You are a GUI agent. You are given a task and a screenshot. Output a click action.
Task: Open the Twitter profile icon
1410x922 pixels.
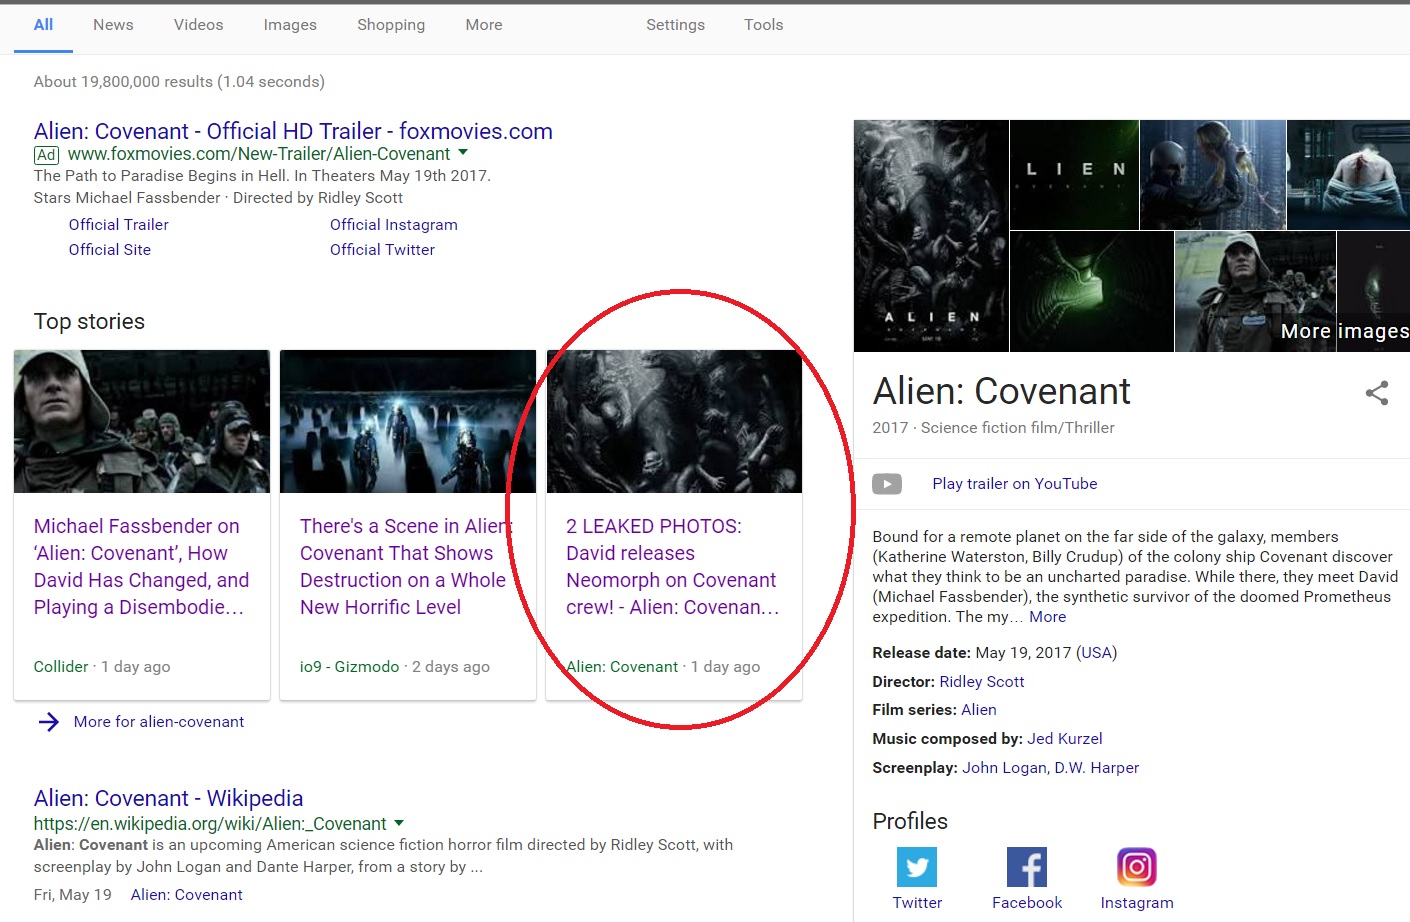(x=916, y=867)
